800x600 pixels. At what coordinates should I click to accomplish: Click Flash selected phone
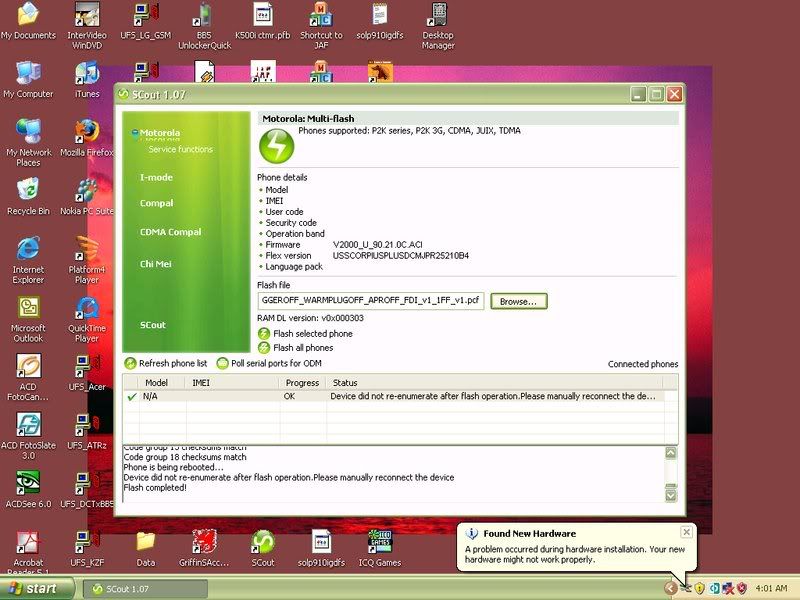click(x=305, y=334)
